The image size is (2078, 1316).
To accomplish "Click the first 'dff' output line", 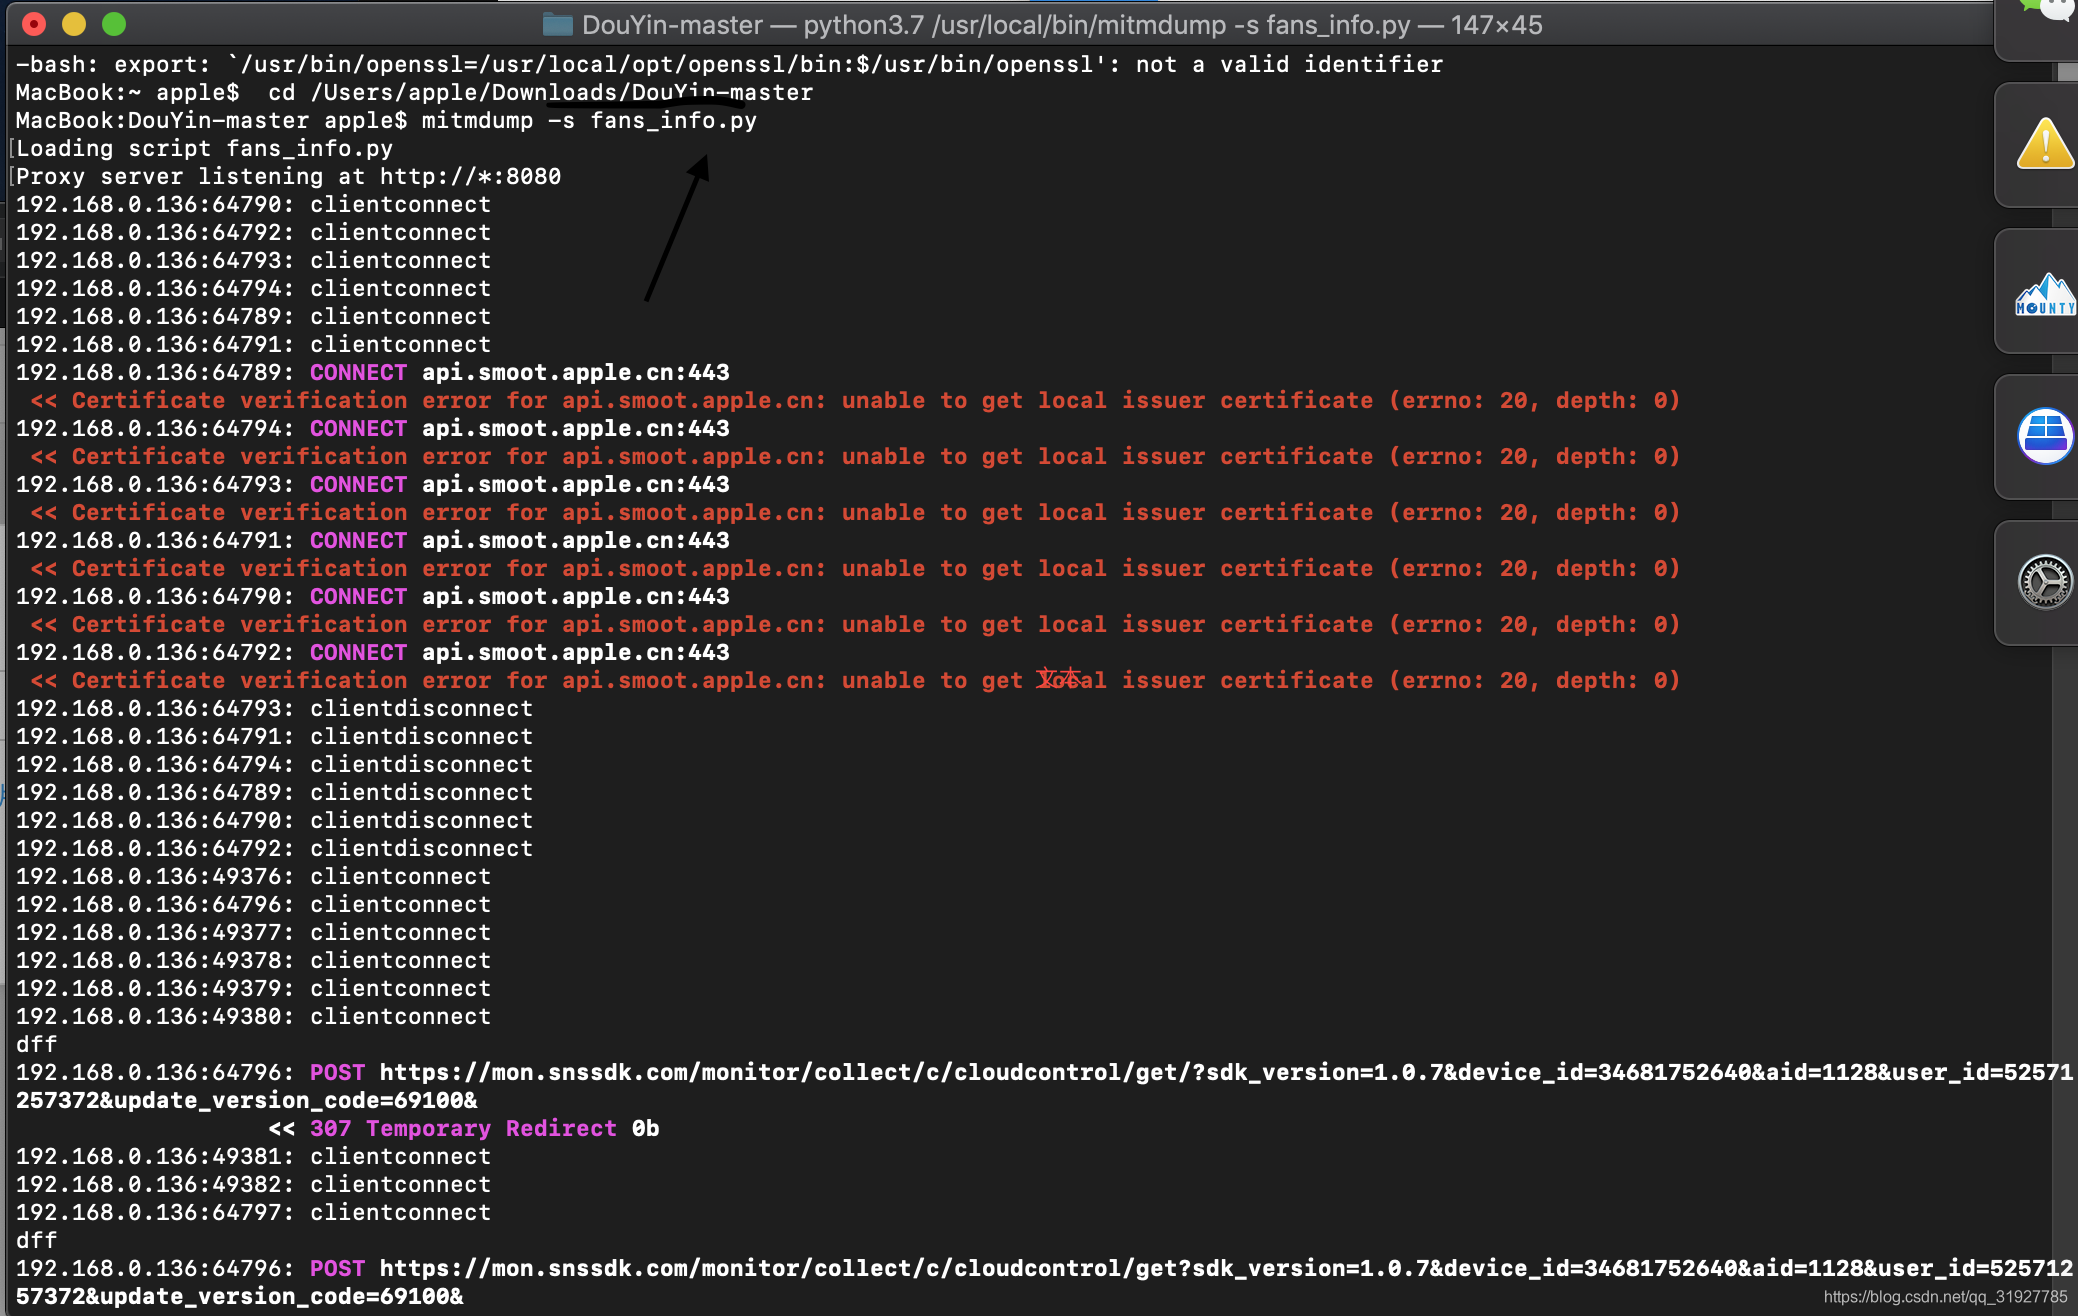I will 36,1044.
